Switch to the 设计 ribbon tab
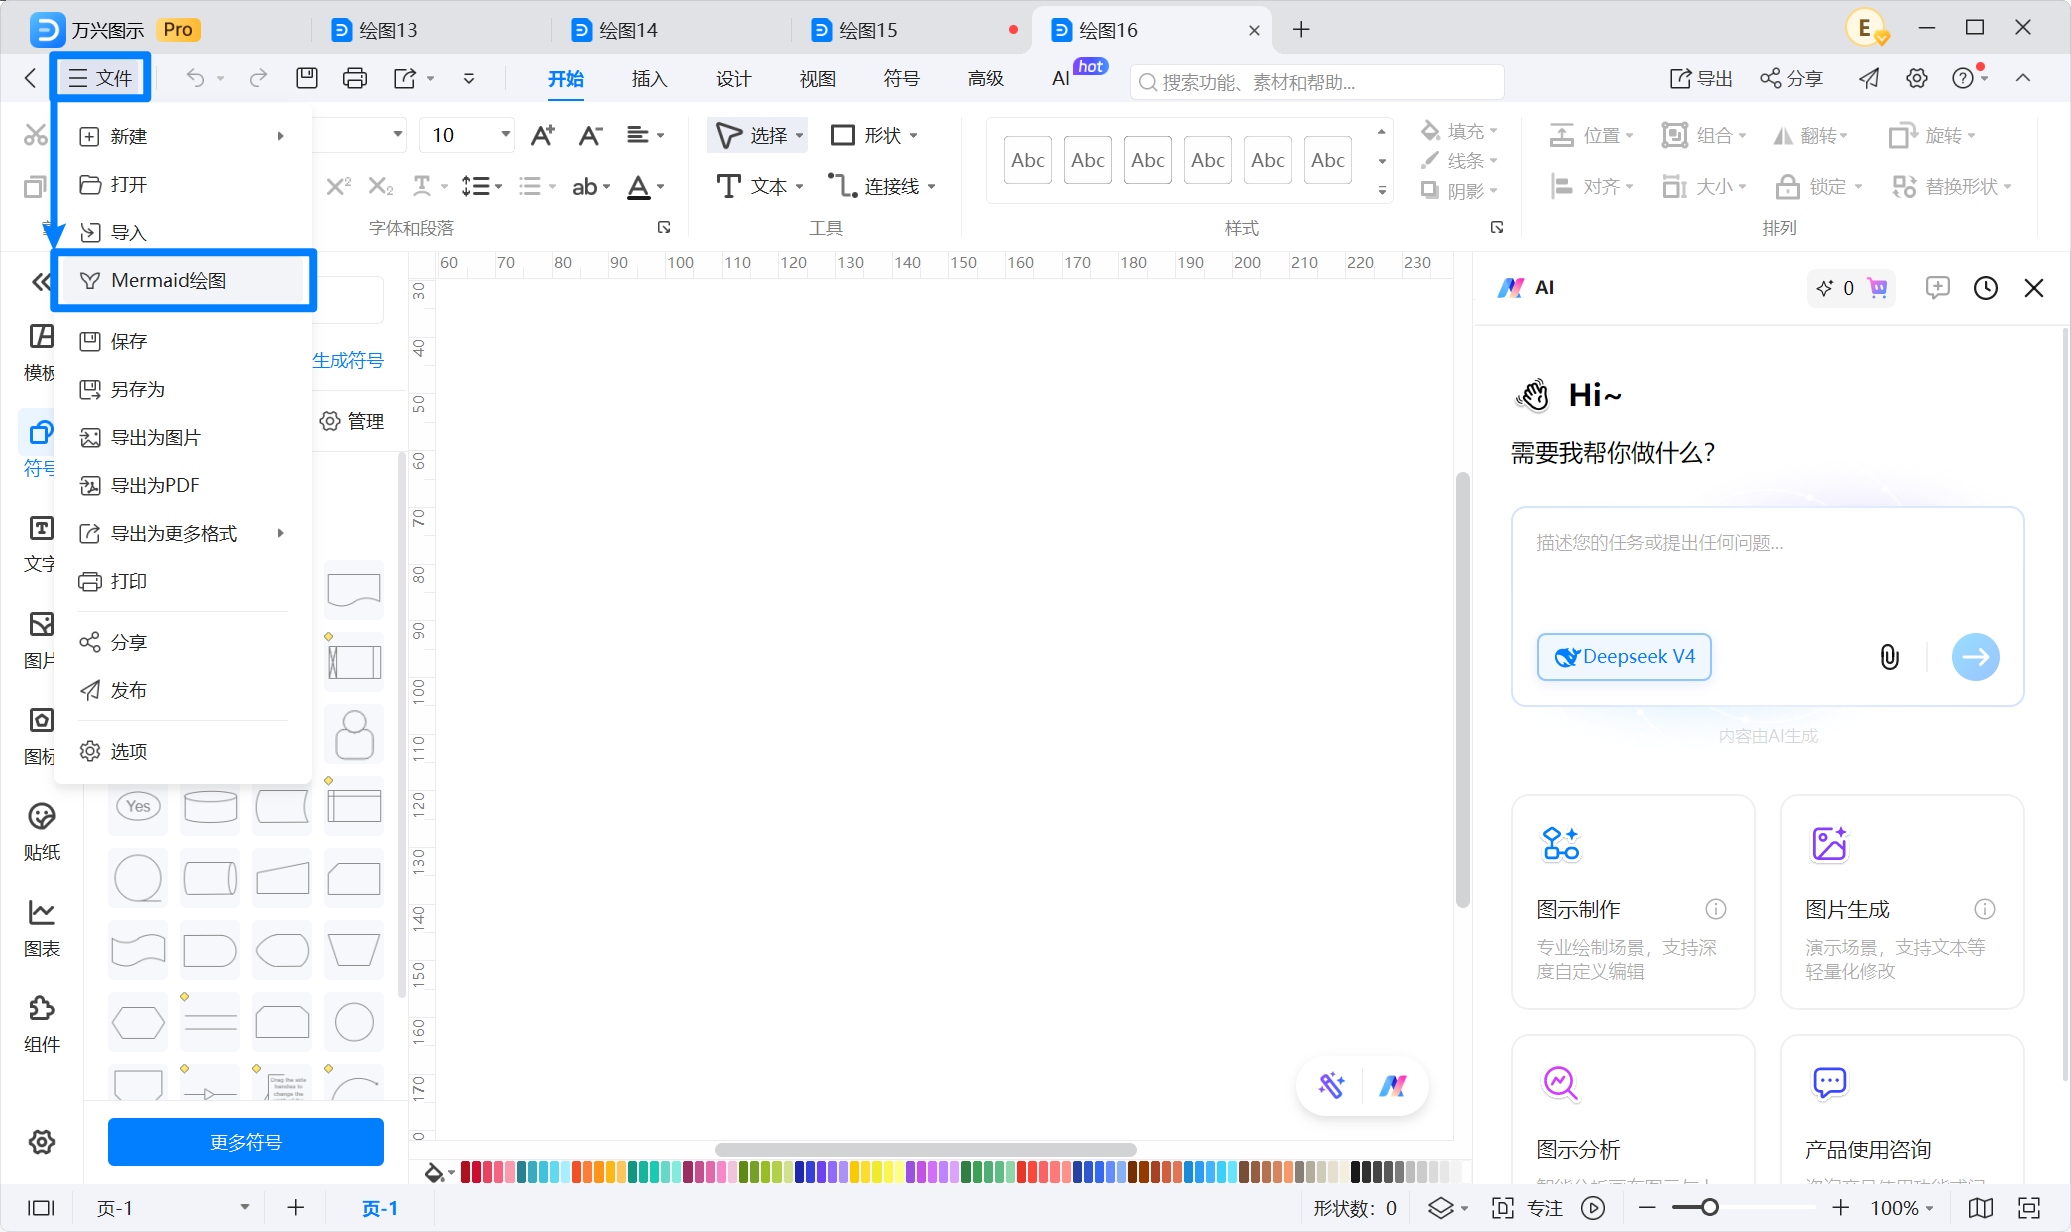2071x1232 pixels. pyautogui.click(x=733, y=79)
